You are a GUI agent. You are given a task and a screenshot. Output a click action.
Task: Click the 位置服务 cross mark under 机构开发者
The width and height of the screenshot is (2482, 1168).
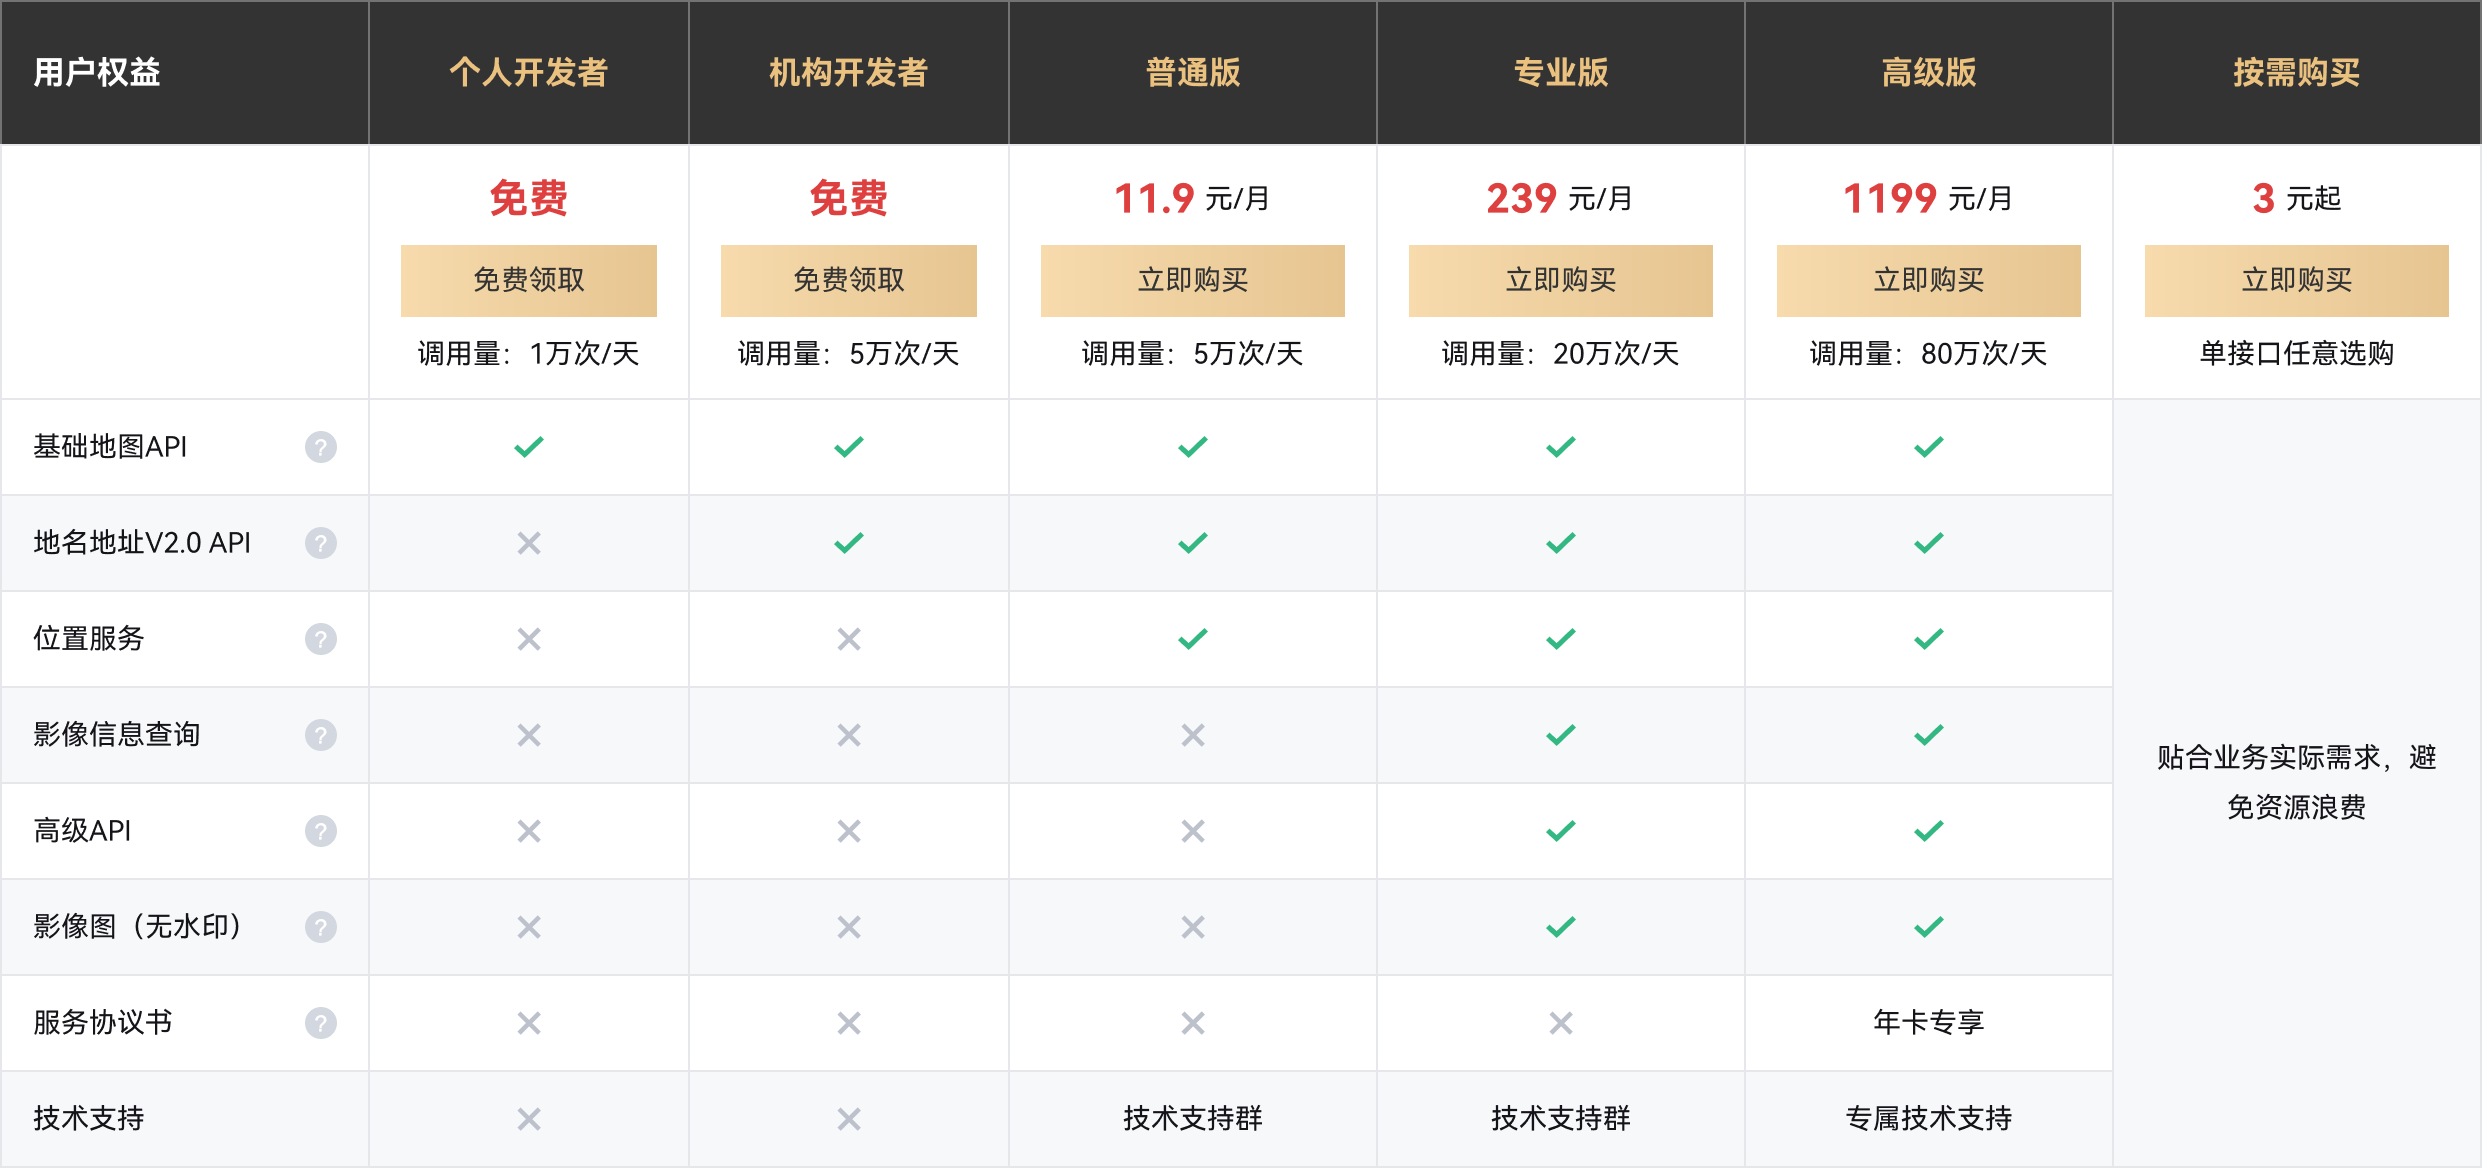[849, 639]
